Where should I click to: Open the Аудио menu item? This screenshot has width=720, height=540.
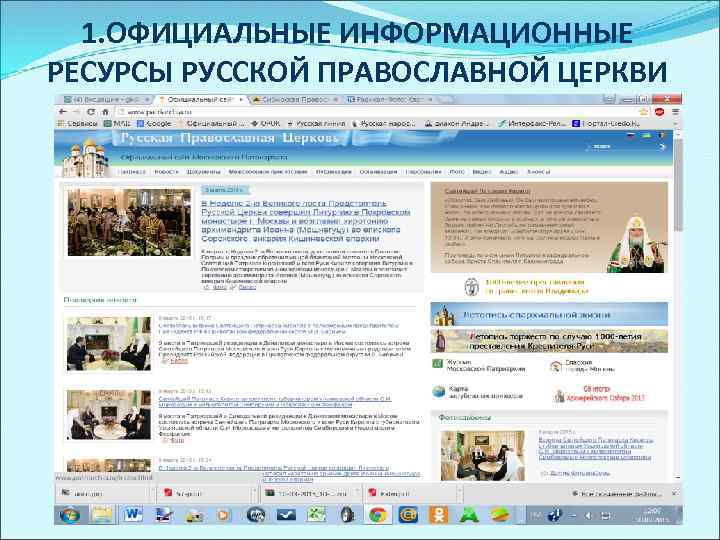[508, 172]
